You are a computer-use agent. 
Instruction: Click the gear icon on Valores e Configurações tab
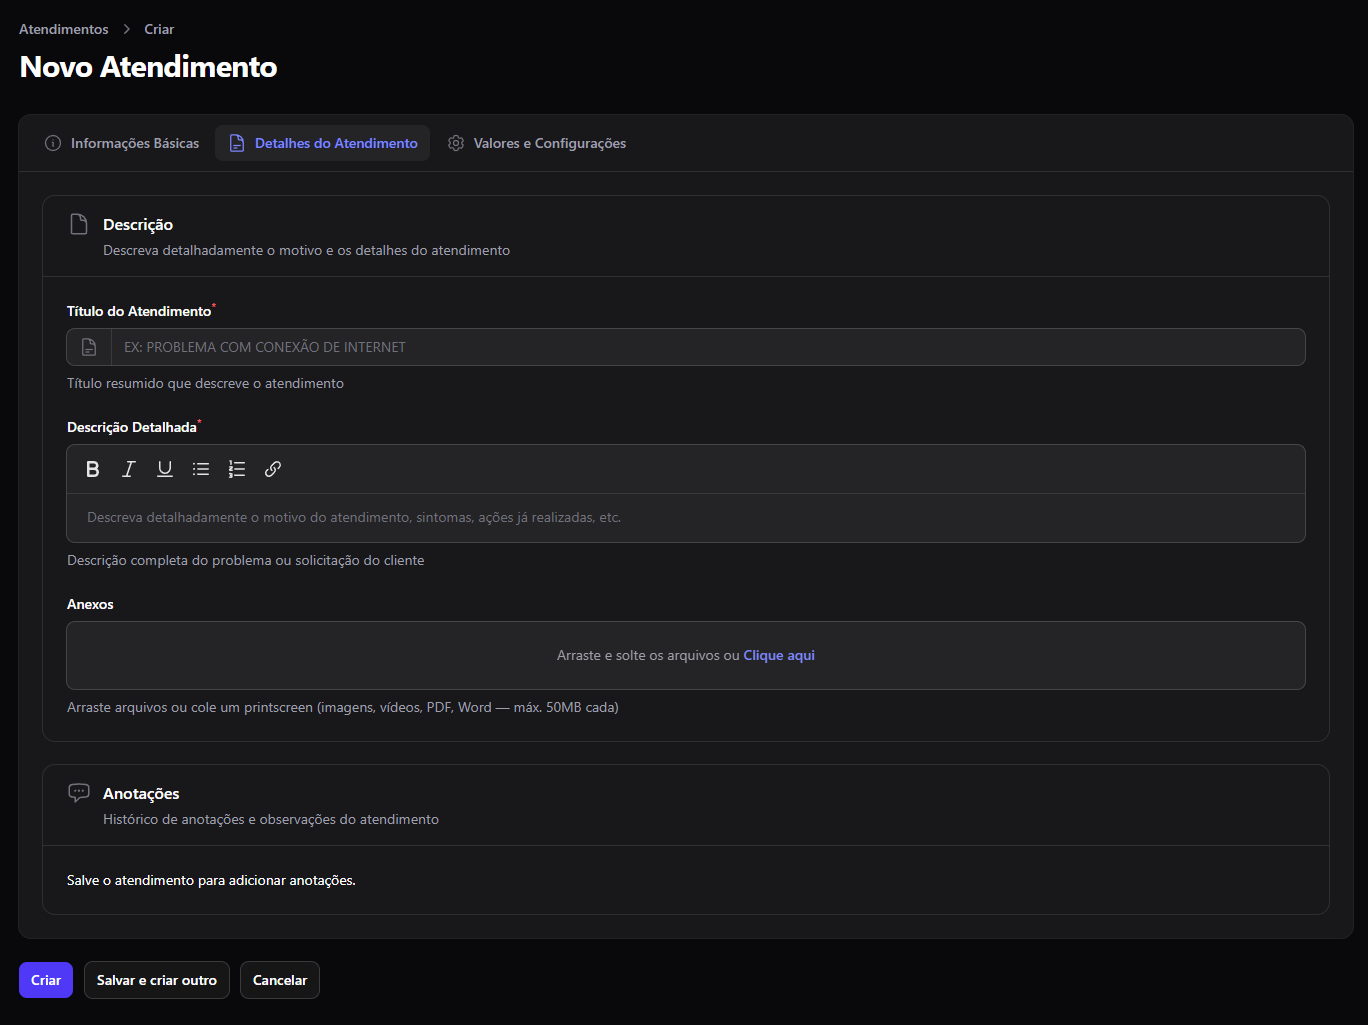tap(456, 143)
